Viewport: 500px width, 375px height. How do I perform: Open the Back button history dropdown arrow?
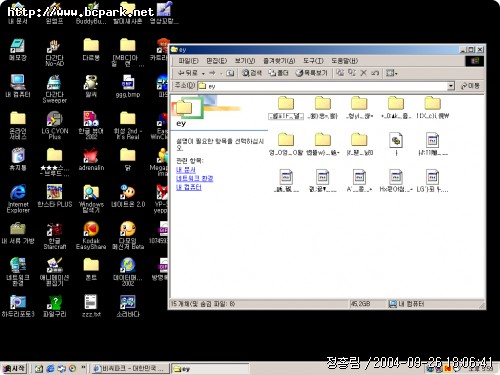[203, 73]
